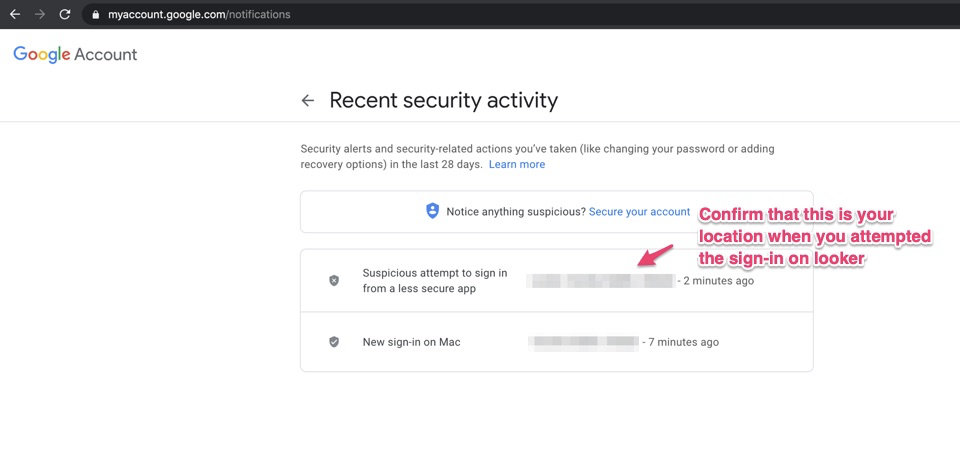Open the New sign-in on Mac entry
This screenshot has height=464, width=960.
(x=557, y=342)
